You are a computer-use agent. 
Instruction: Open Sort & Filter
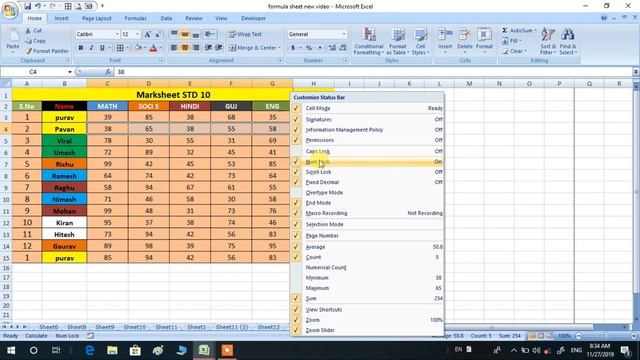coord(548,41)
